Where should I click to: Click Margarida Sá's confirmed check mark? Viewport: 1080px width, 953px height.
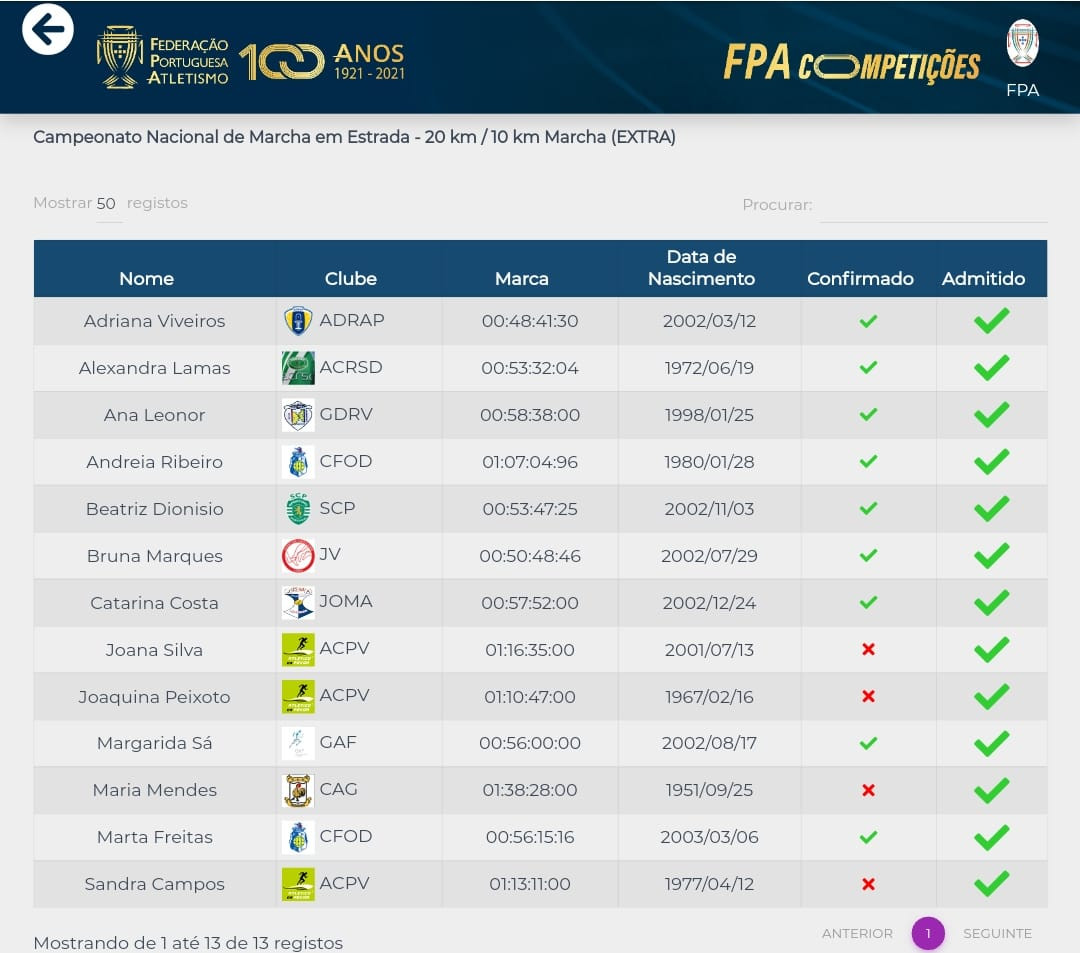point(868,743)
